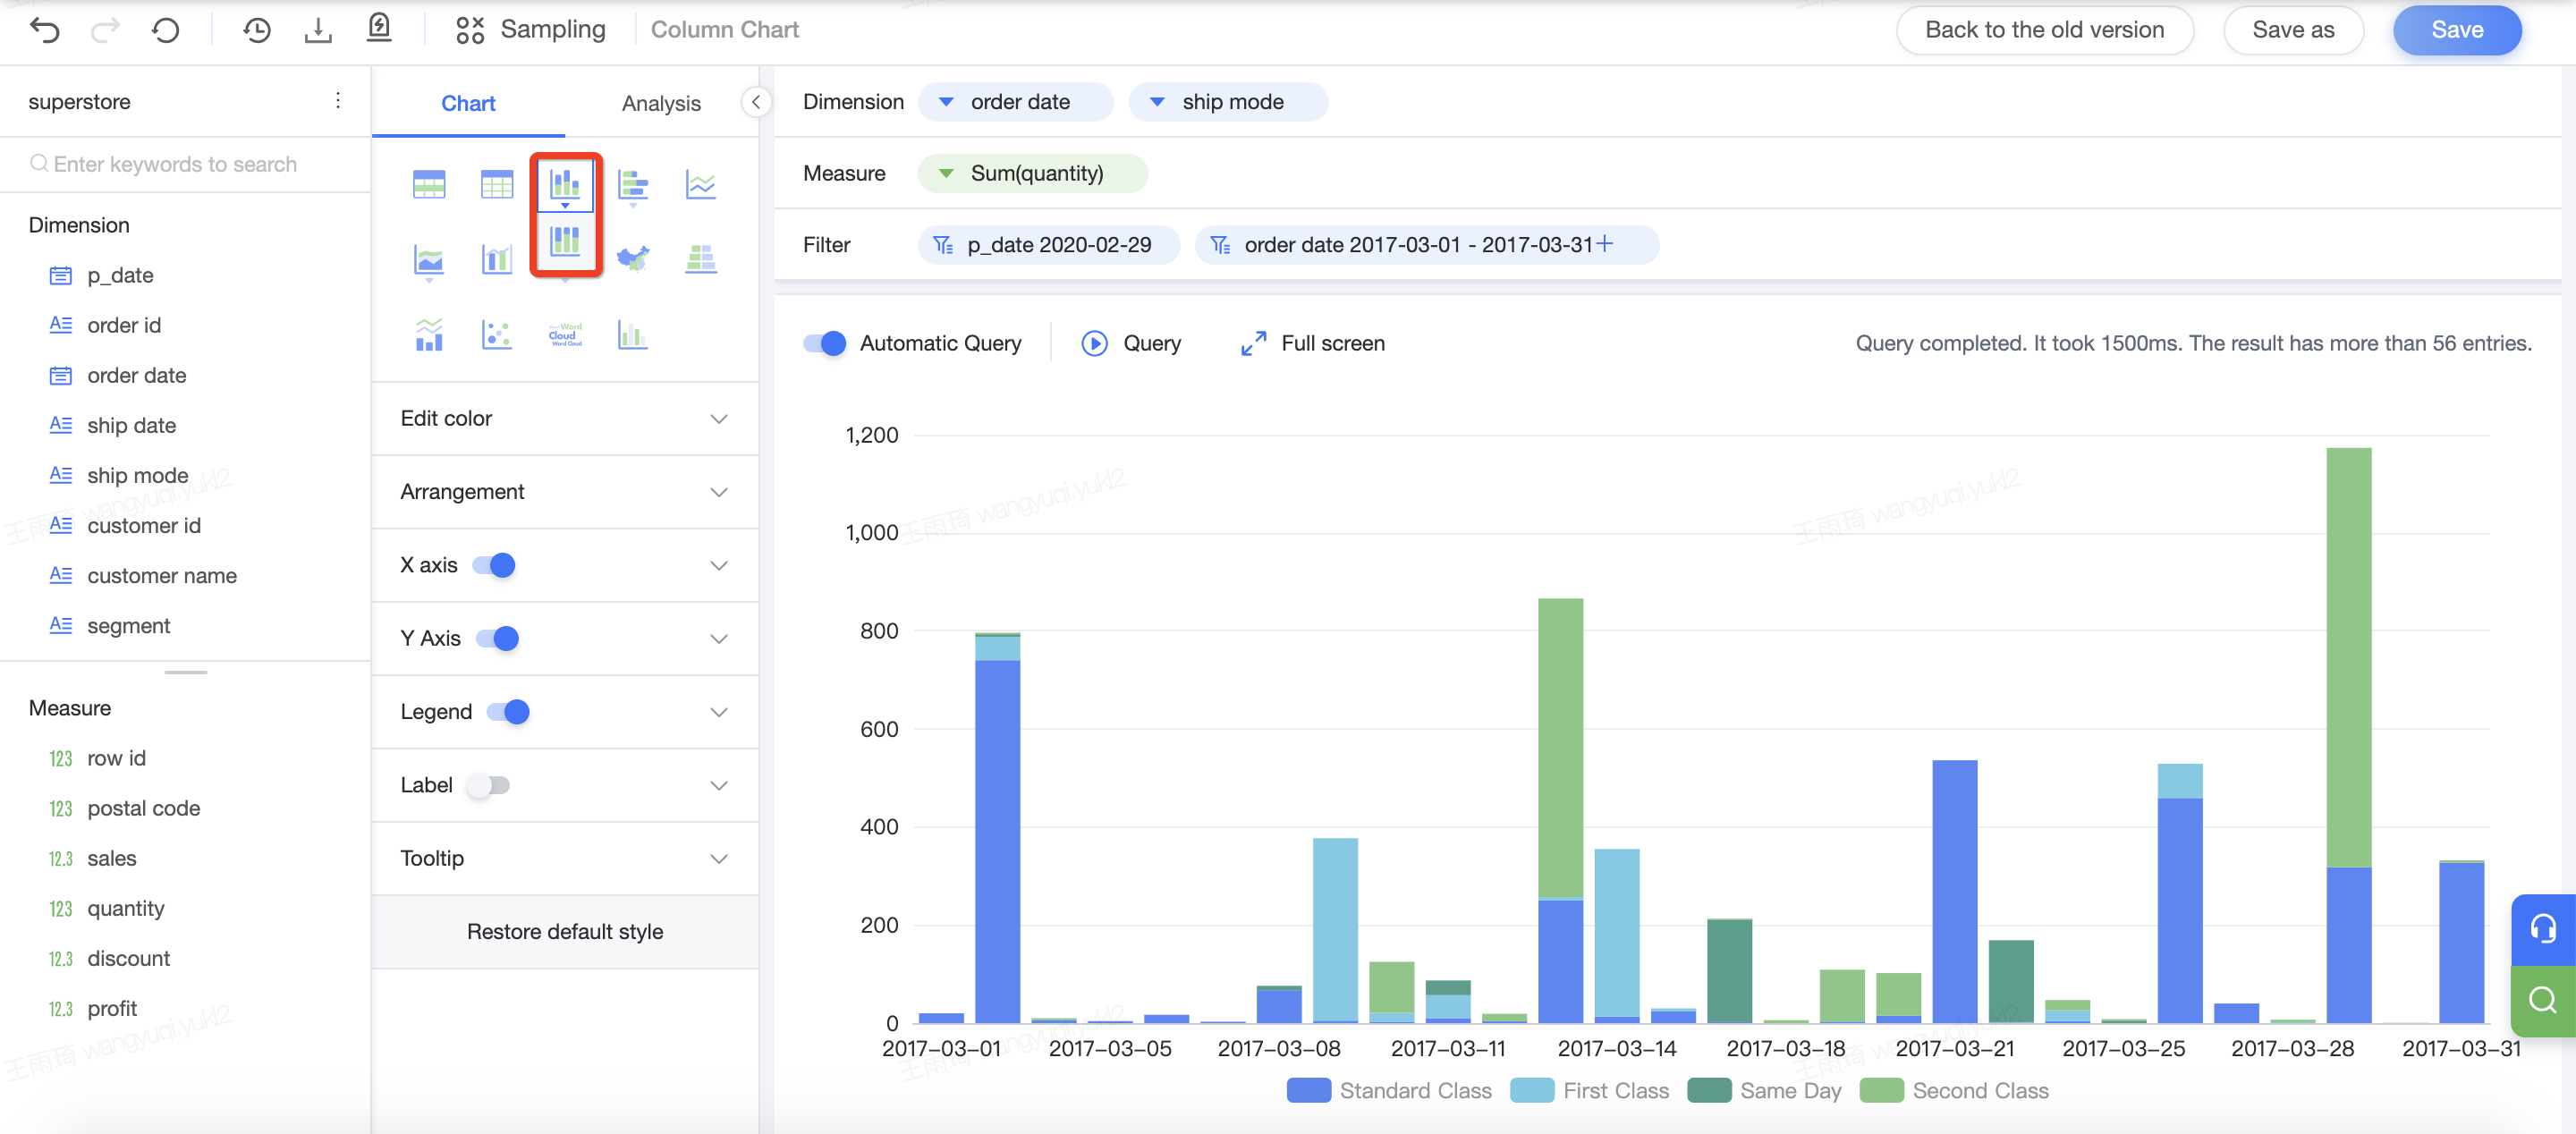
Task: Enable the Label switch
Action: click(x=488, y=785)
